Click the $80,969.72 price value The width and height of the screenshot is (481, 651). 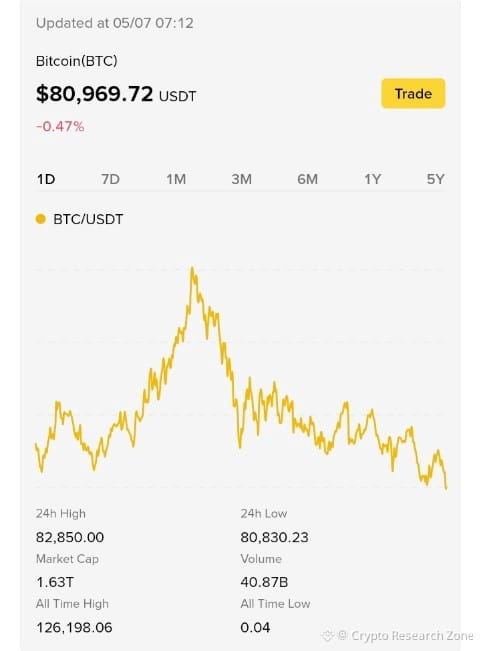point(95,94)
